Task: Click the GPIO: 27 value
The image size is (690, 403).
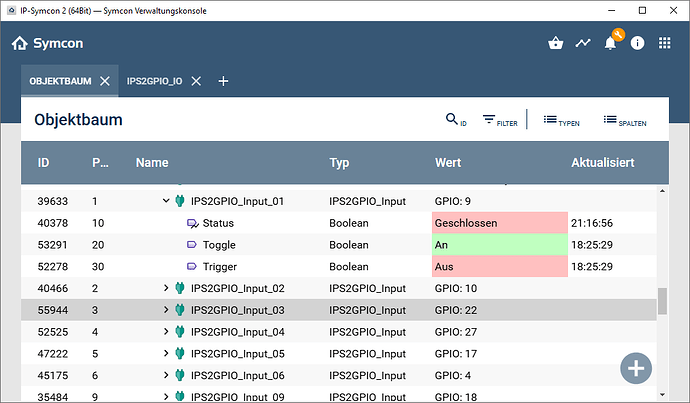Action: click(x=456, y=332)
